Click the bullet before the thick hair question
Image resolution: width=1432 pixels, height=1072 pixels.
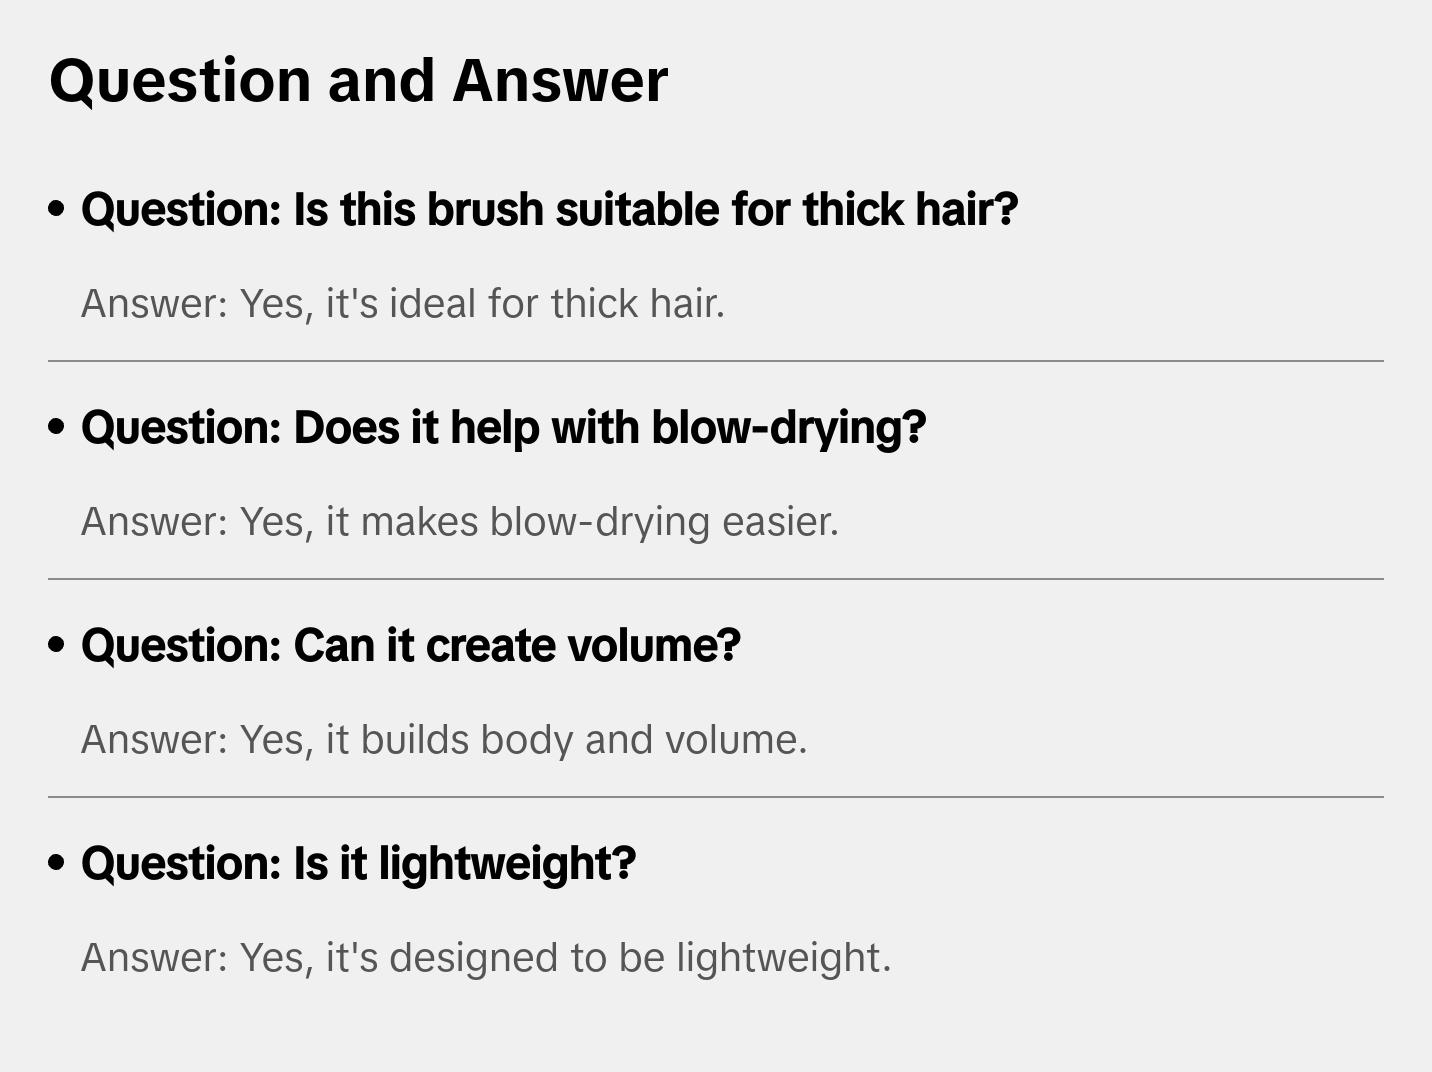(57, 209)
